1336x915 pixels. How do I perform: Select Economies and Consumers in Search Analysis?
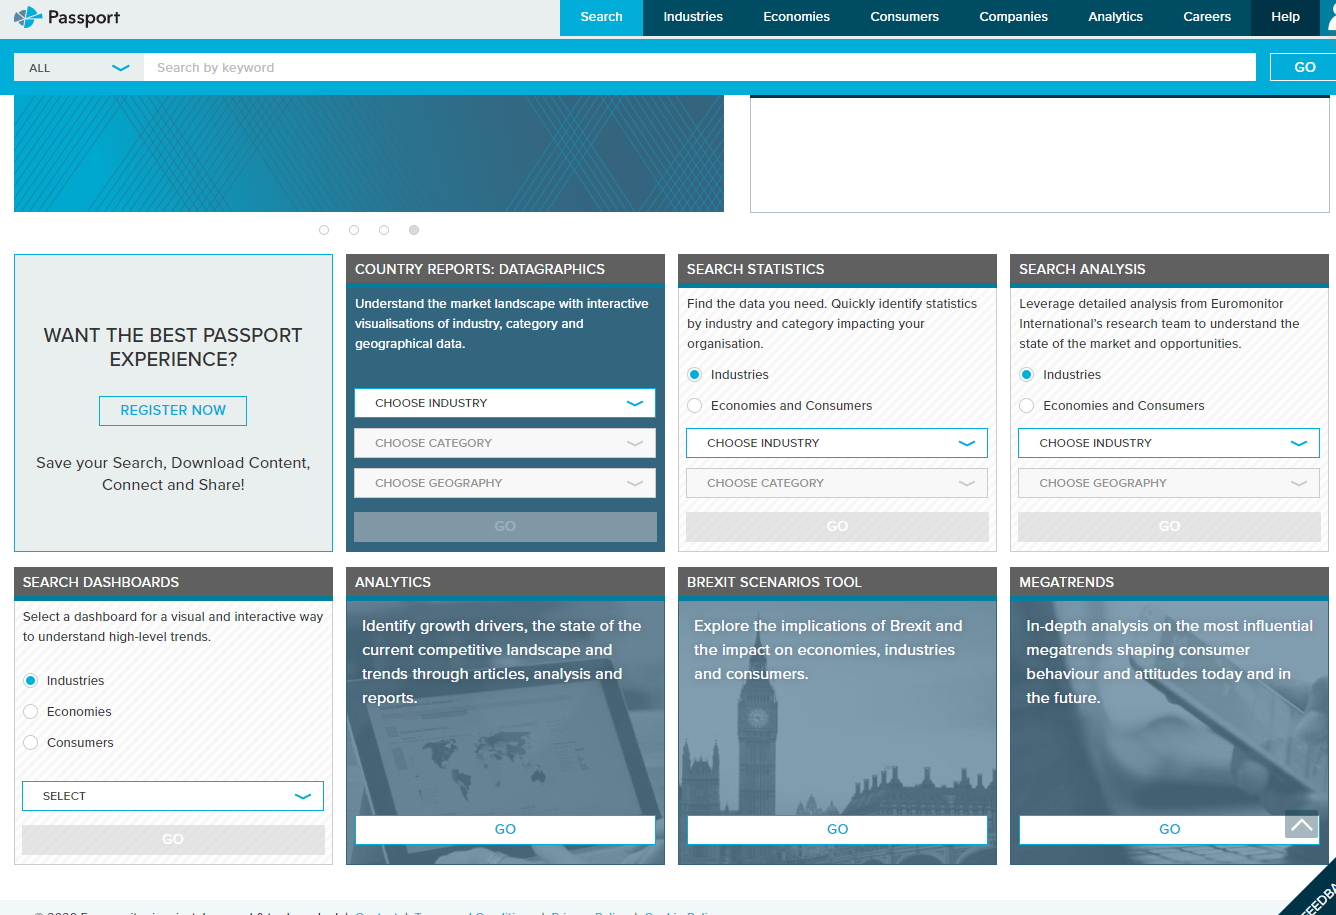pos(1027,406)
